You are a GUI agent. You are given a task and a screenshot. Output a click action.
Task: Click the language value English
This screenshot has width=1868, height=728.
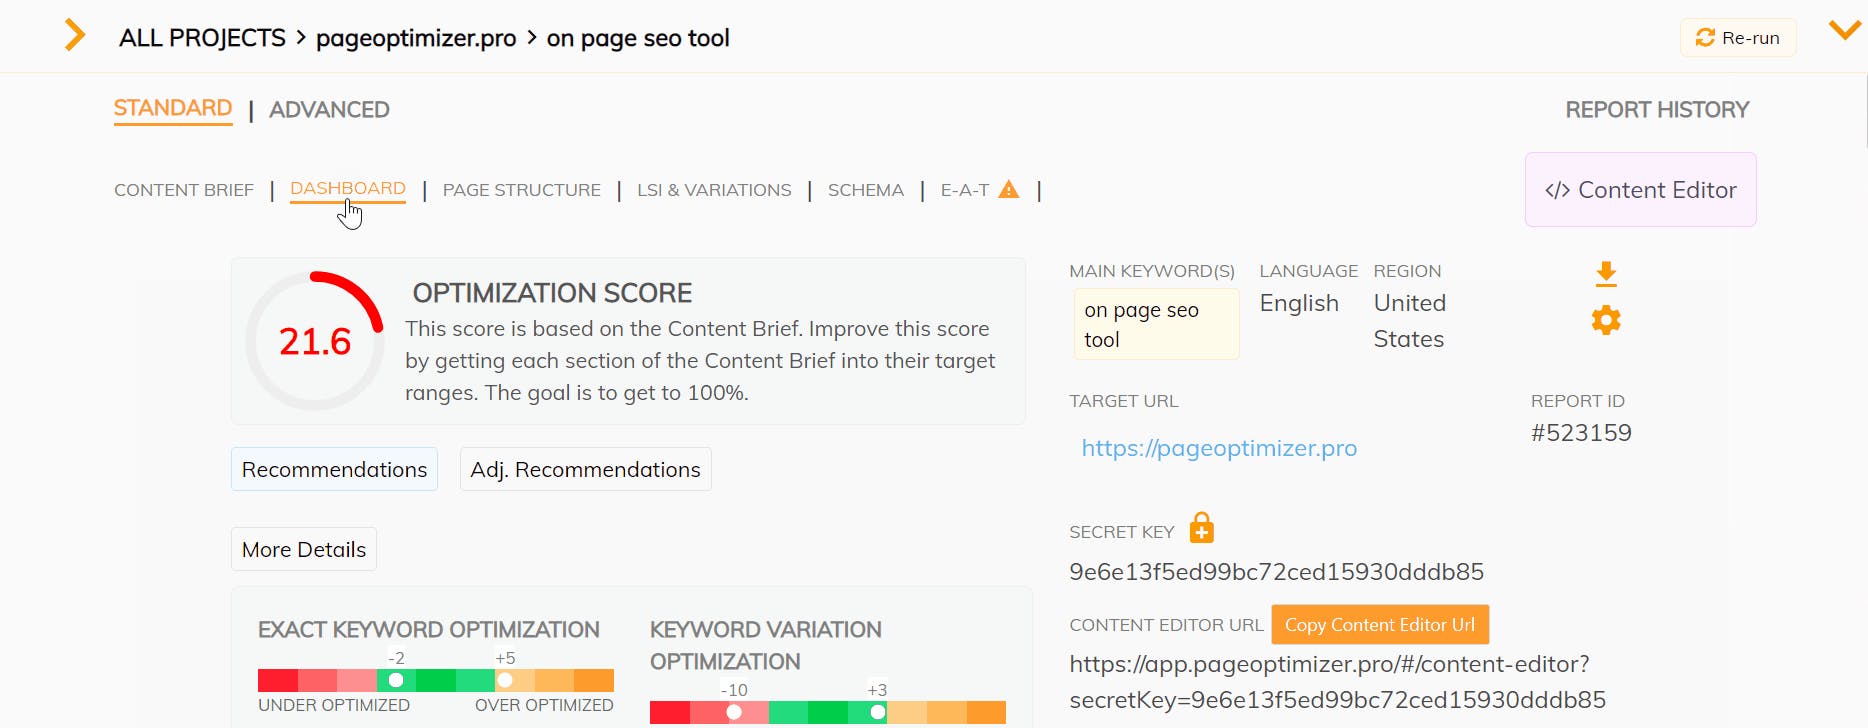pyautogui.click(x=1299, y=303)
